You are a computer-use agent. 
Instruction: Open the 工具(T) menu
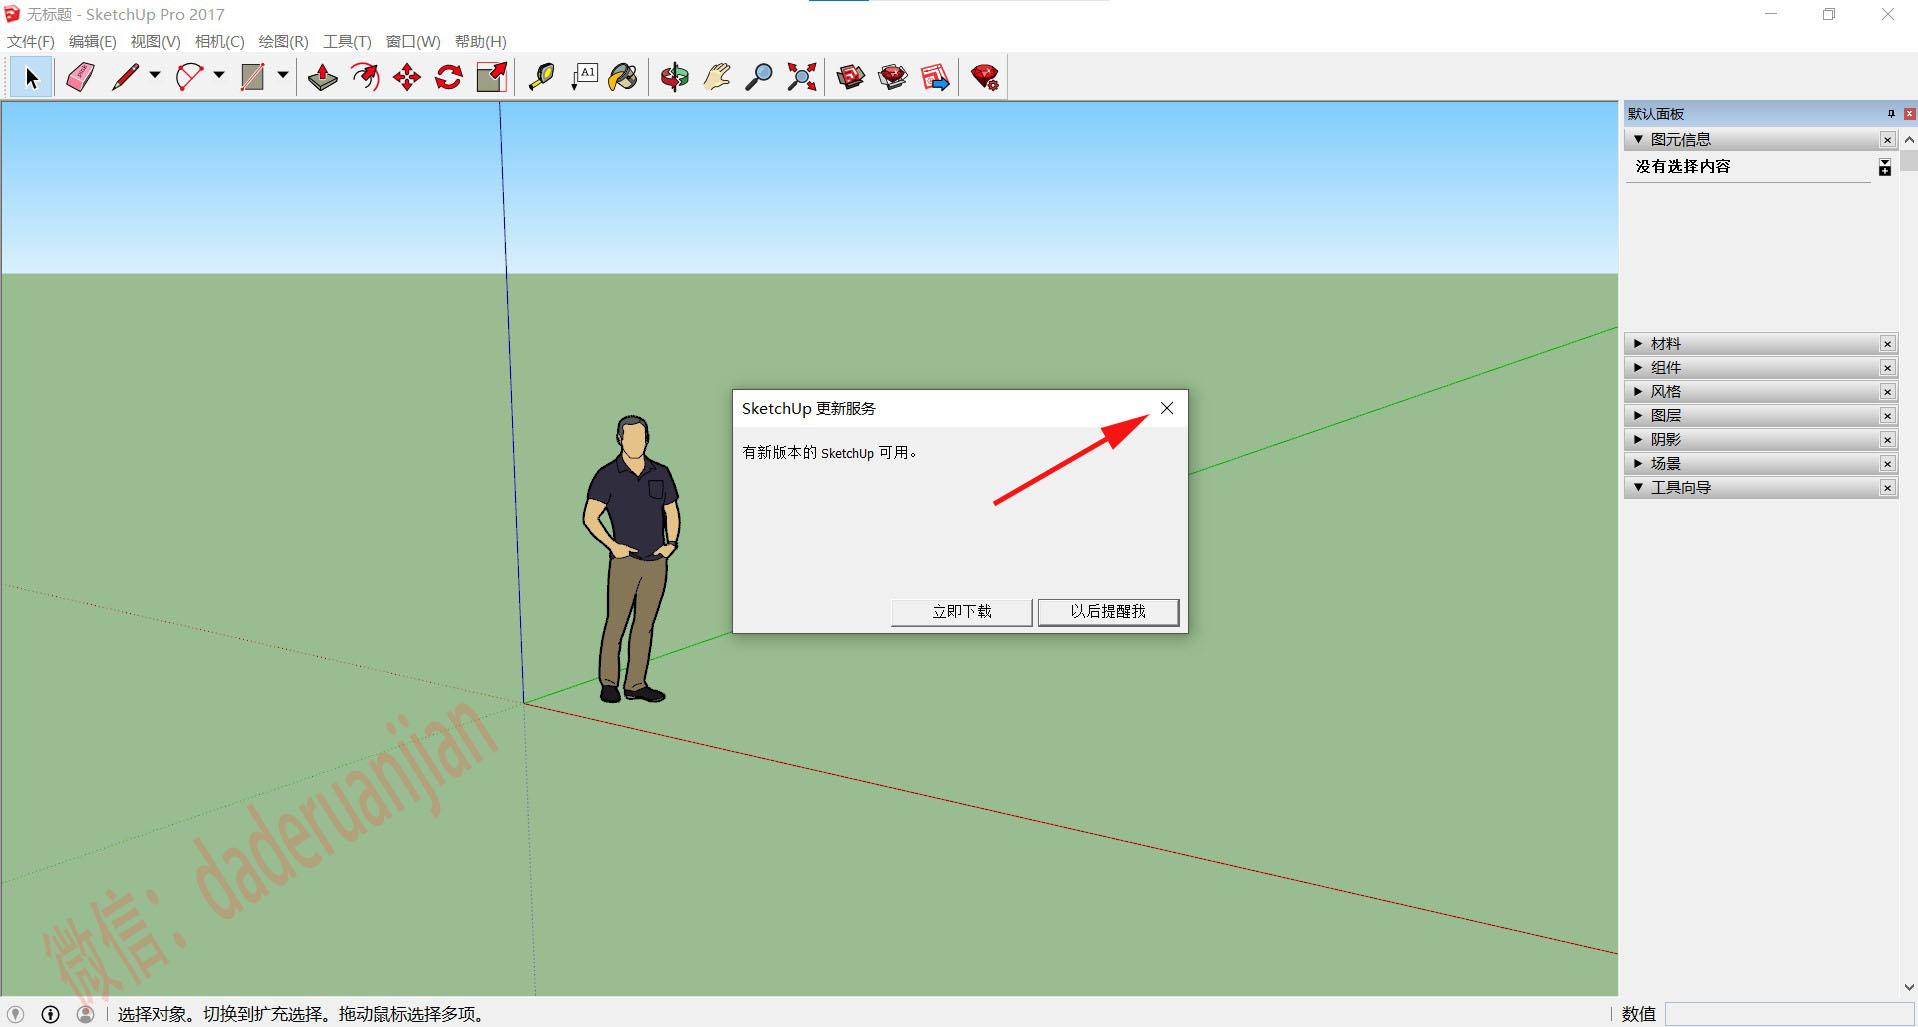click(x=347, y=41)
